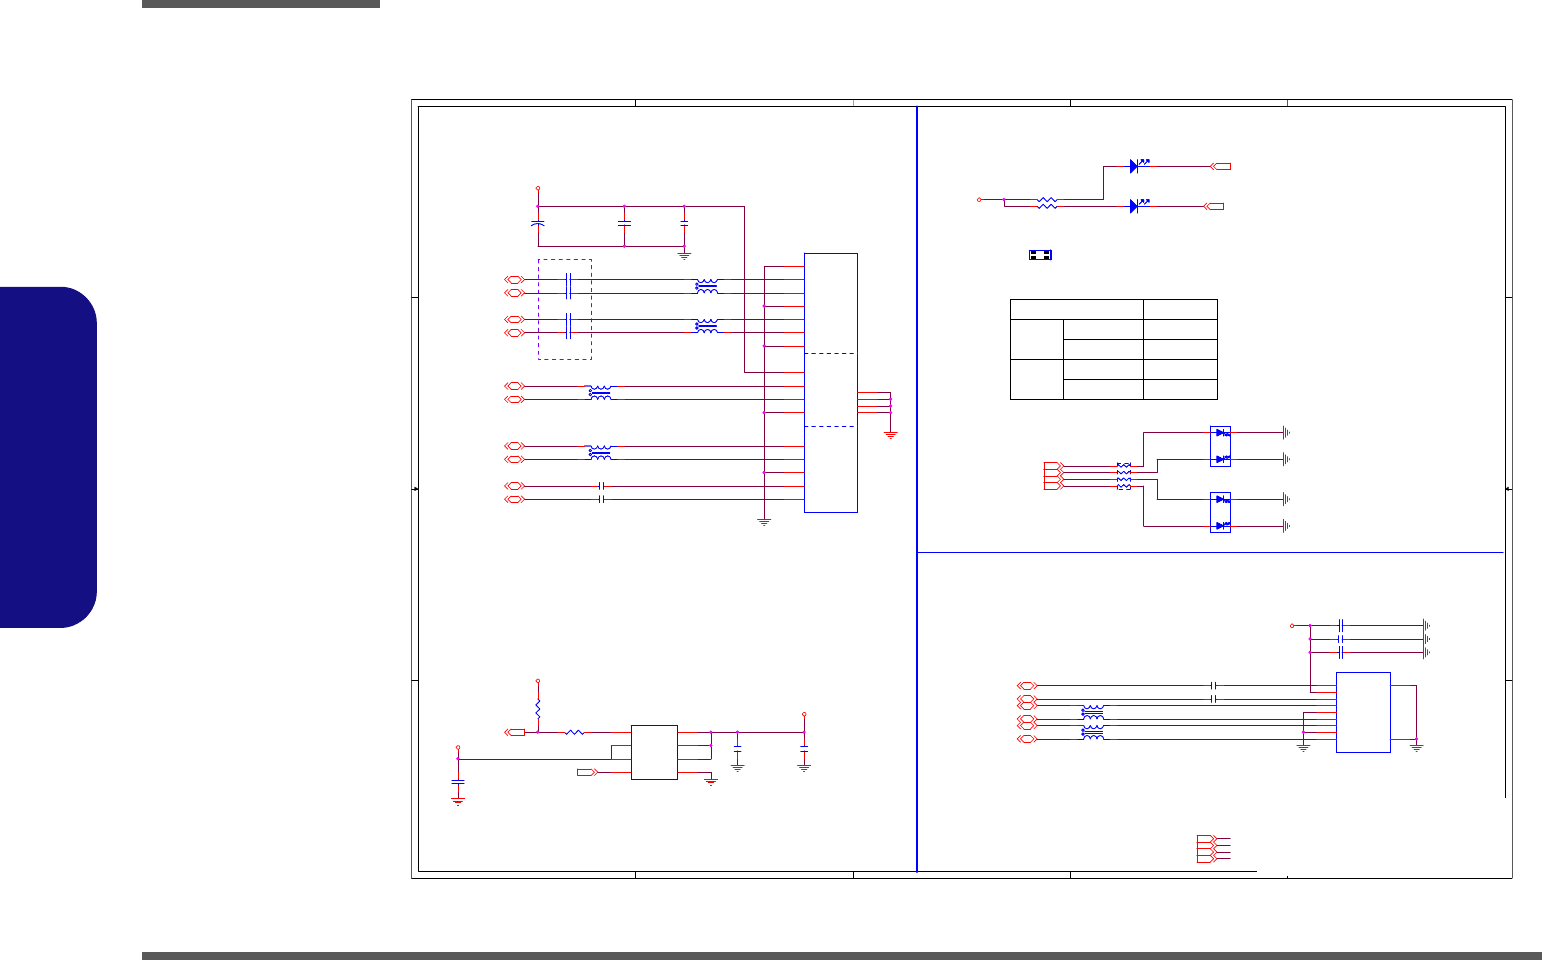Image resolution: width=1542 pixels, height=960 pixels.
Task: Select the red input port left of the IC
Action: point(587,772)
